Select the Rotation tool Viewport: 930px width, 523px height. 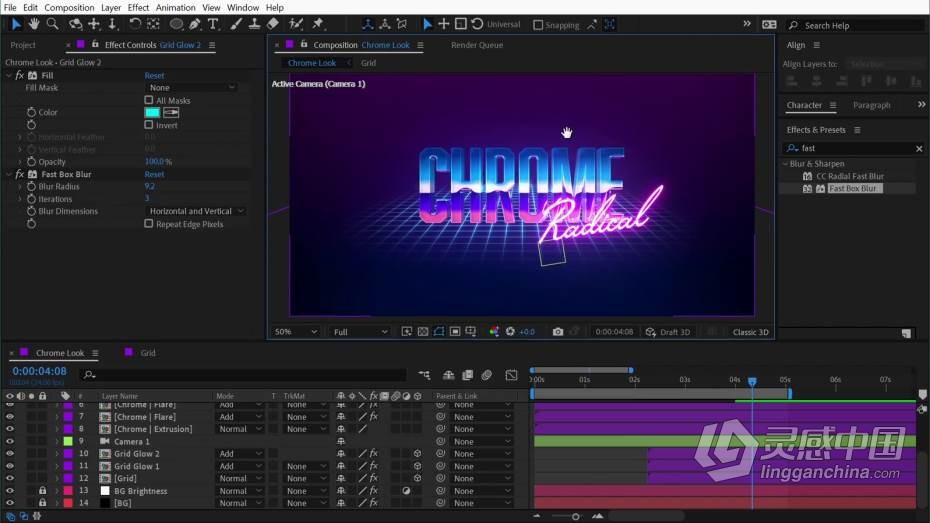[135, 24]
